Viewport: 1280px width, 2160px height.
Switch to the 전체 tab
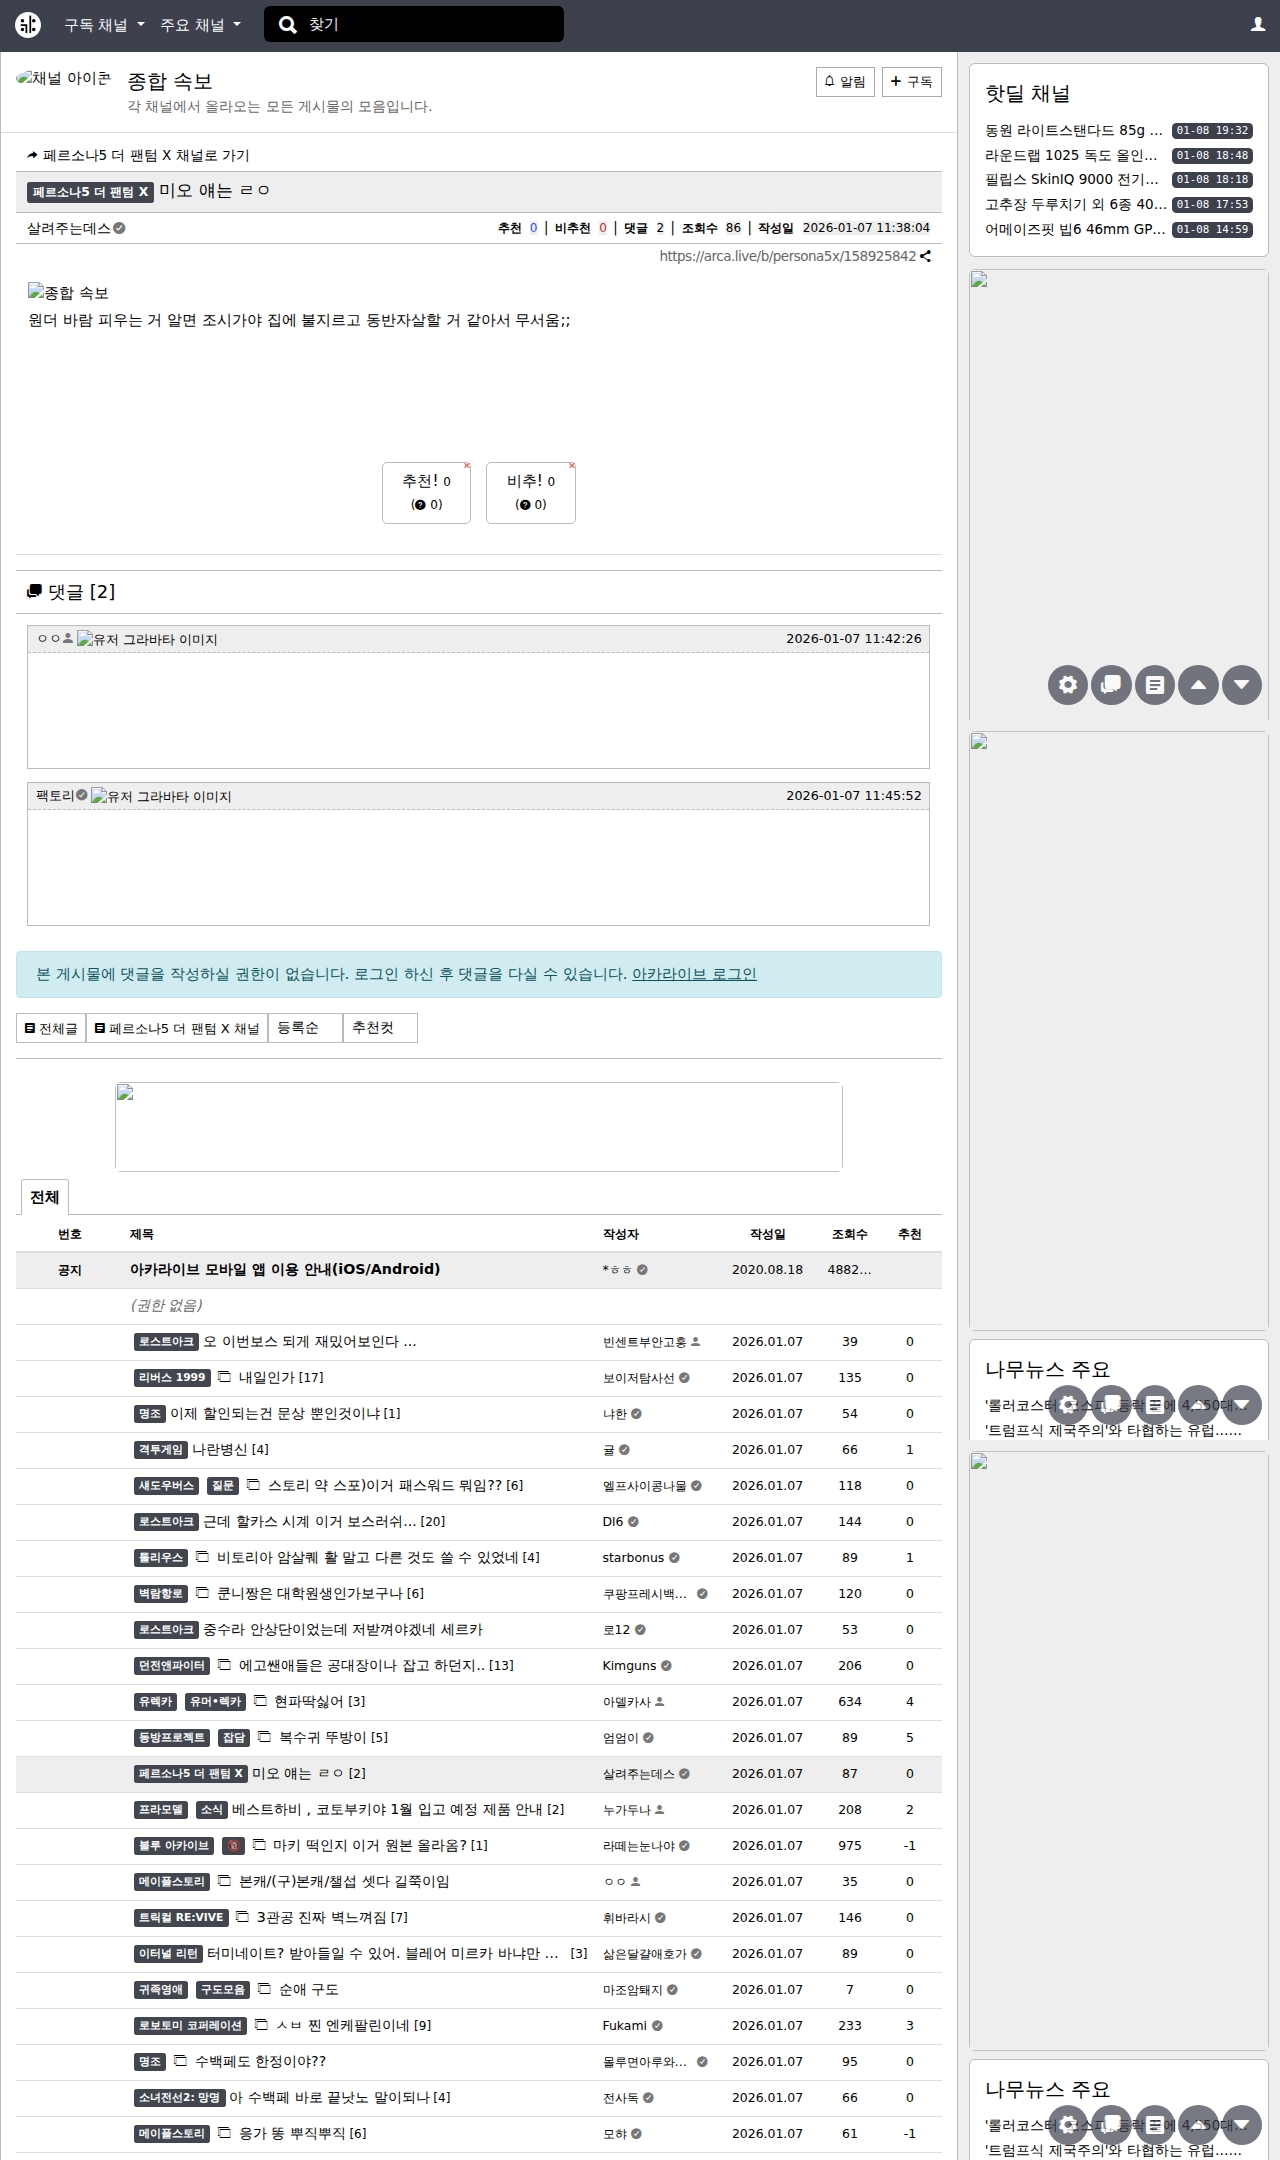click(45, 1197)
